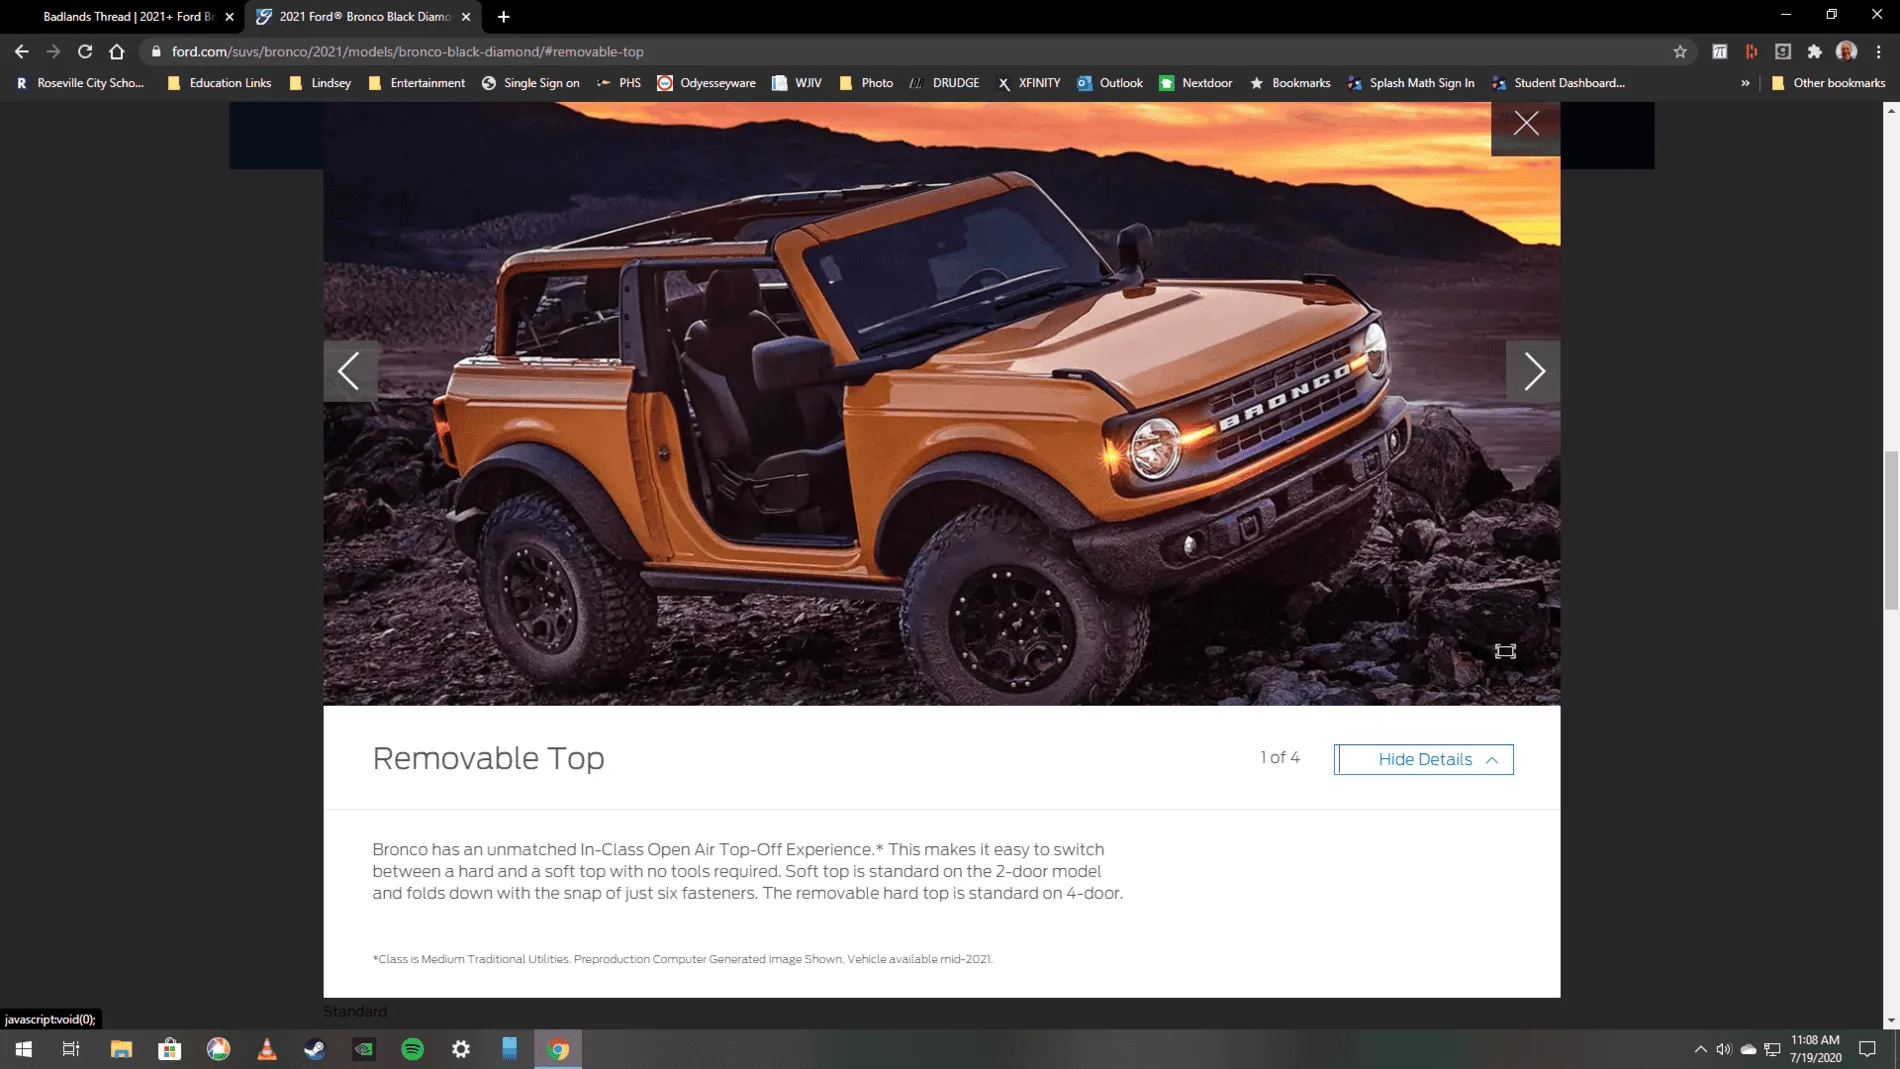The width and height of the screenshot is (1900, 1069).
Task: Open Photo bookmark folder
Action: click(x=866, y=83)
